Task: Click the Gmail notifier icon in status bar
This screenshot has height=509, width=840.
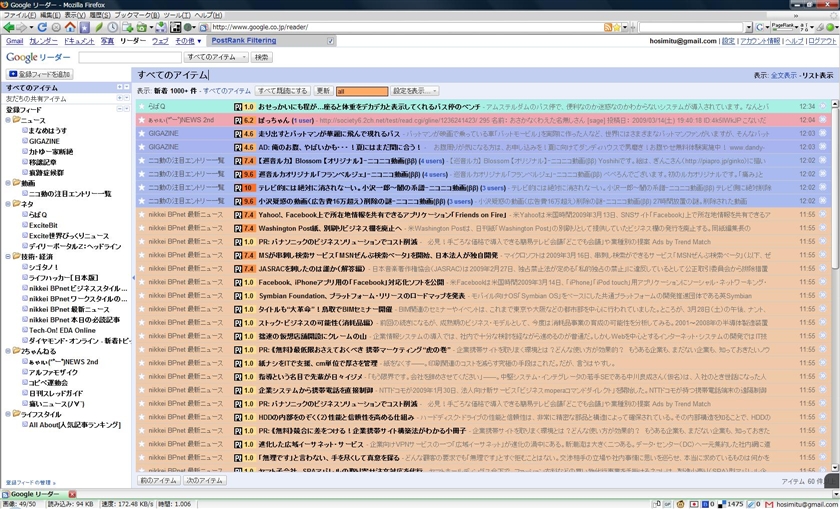Action: 769,504
